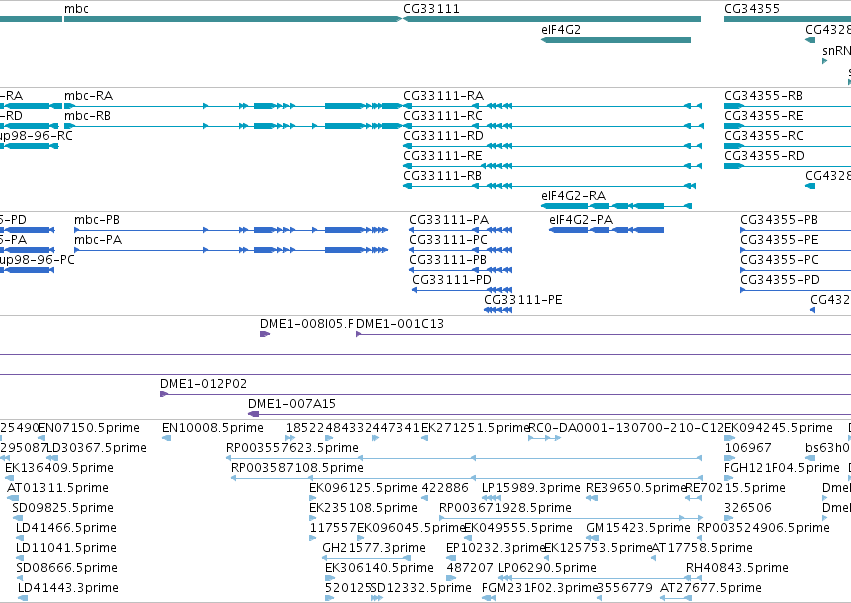Select EST LD41443.3prime label
This screenshot has height=603, width=851.
[x=68, y=588]
